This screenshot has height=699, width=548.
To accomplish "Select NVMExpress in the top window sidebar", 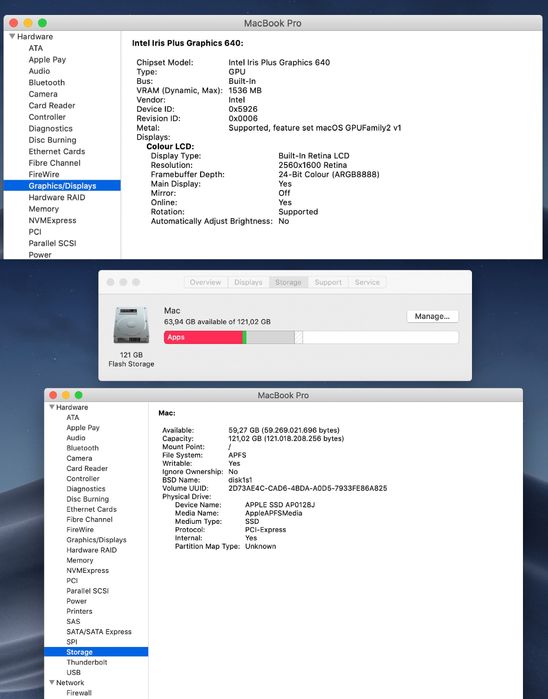I will click(x=52, y=220).
